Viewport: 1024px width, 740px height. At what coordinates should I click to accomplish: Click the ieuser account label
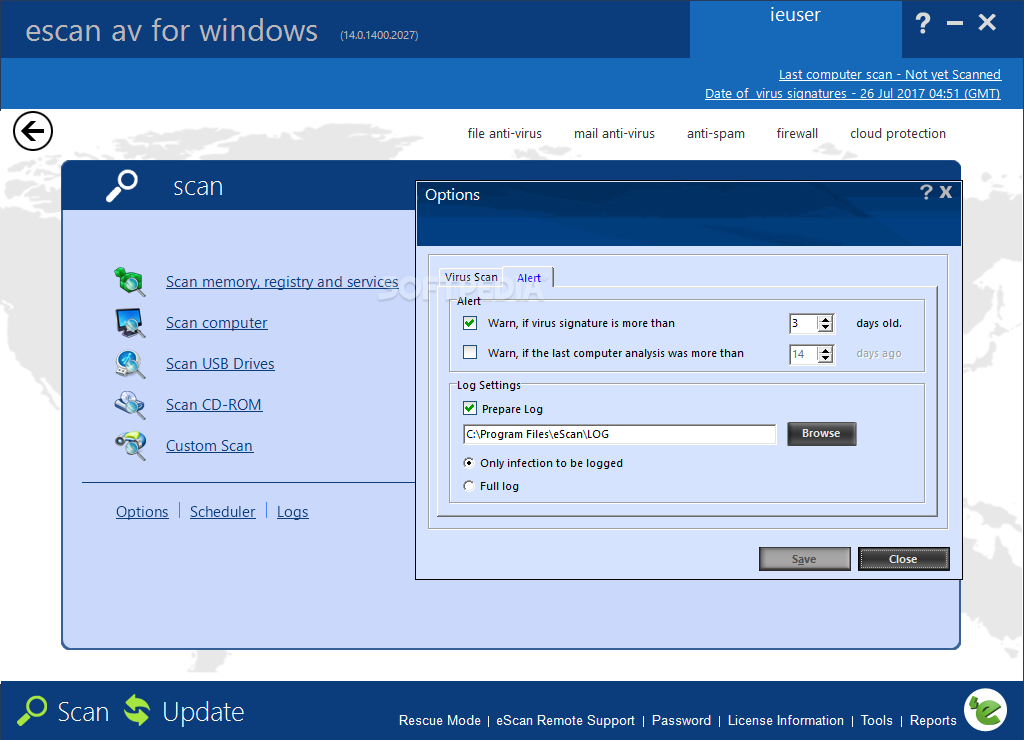(x=795, y=15)
